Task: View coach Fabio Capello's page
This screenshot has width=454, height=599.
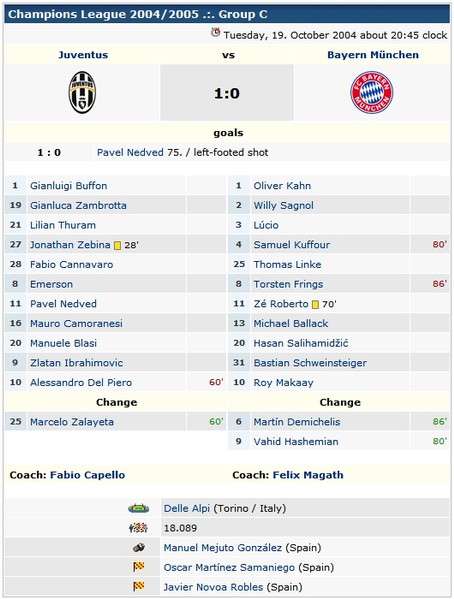Action: coord(88,475)
